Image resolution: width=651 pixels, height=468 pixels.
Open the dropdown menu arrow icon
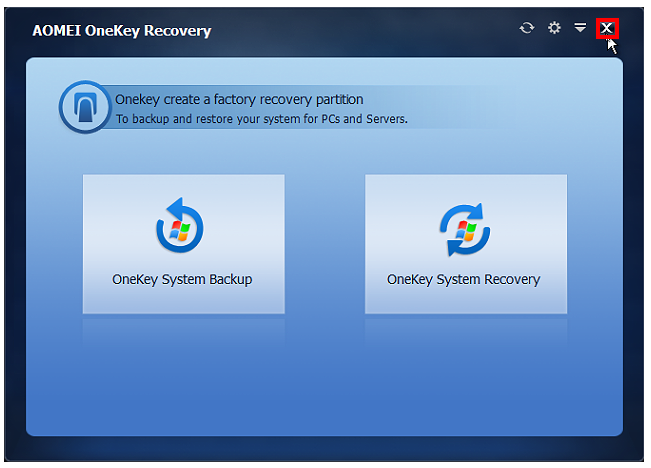point(580,28)
